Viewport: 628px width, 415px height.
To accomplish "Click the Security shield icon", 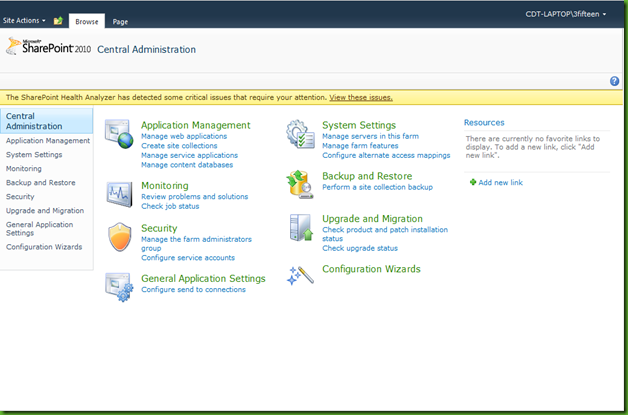I will (120, 237).
